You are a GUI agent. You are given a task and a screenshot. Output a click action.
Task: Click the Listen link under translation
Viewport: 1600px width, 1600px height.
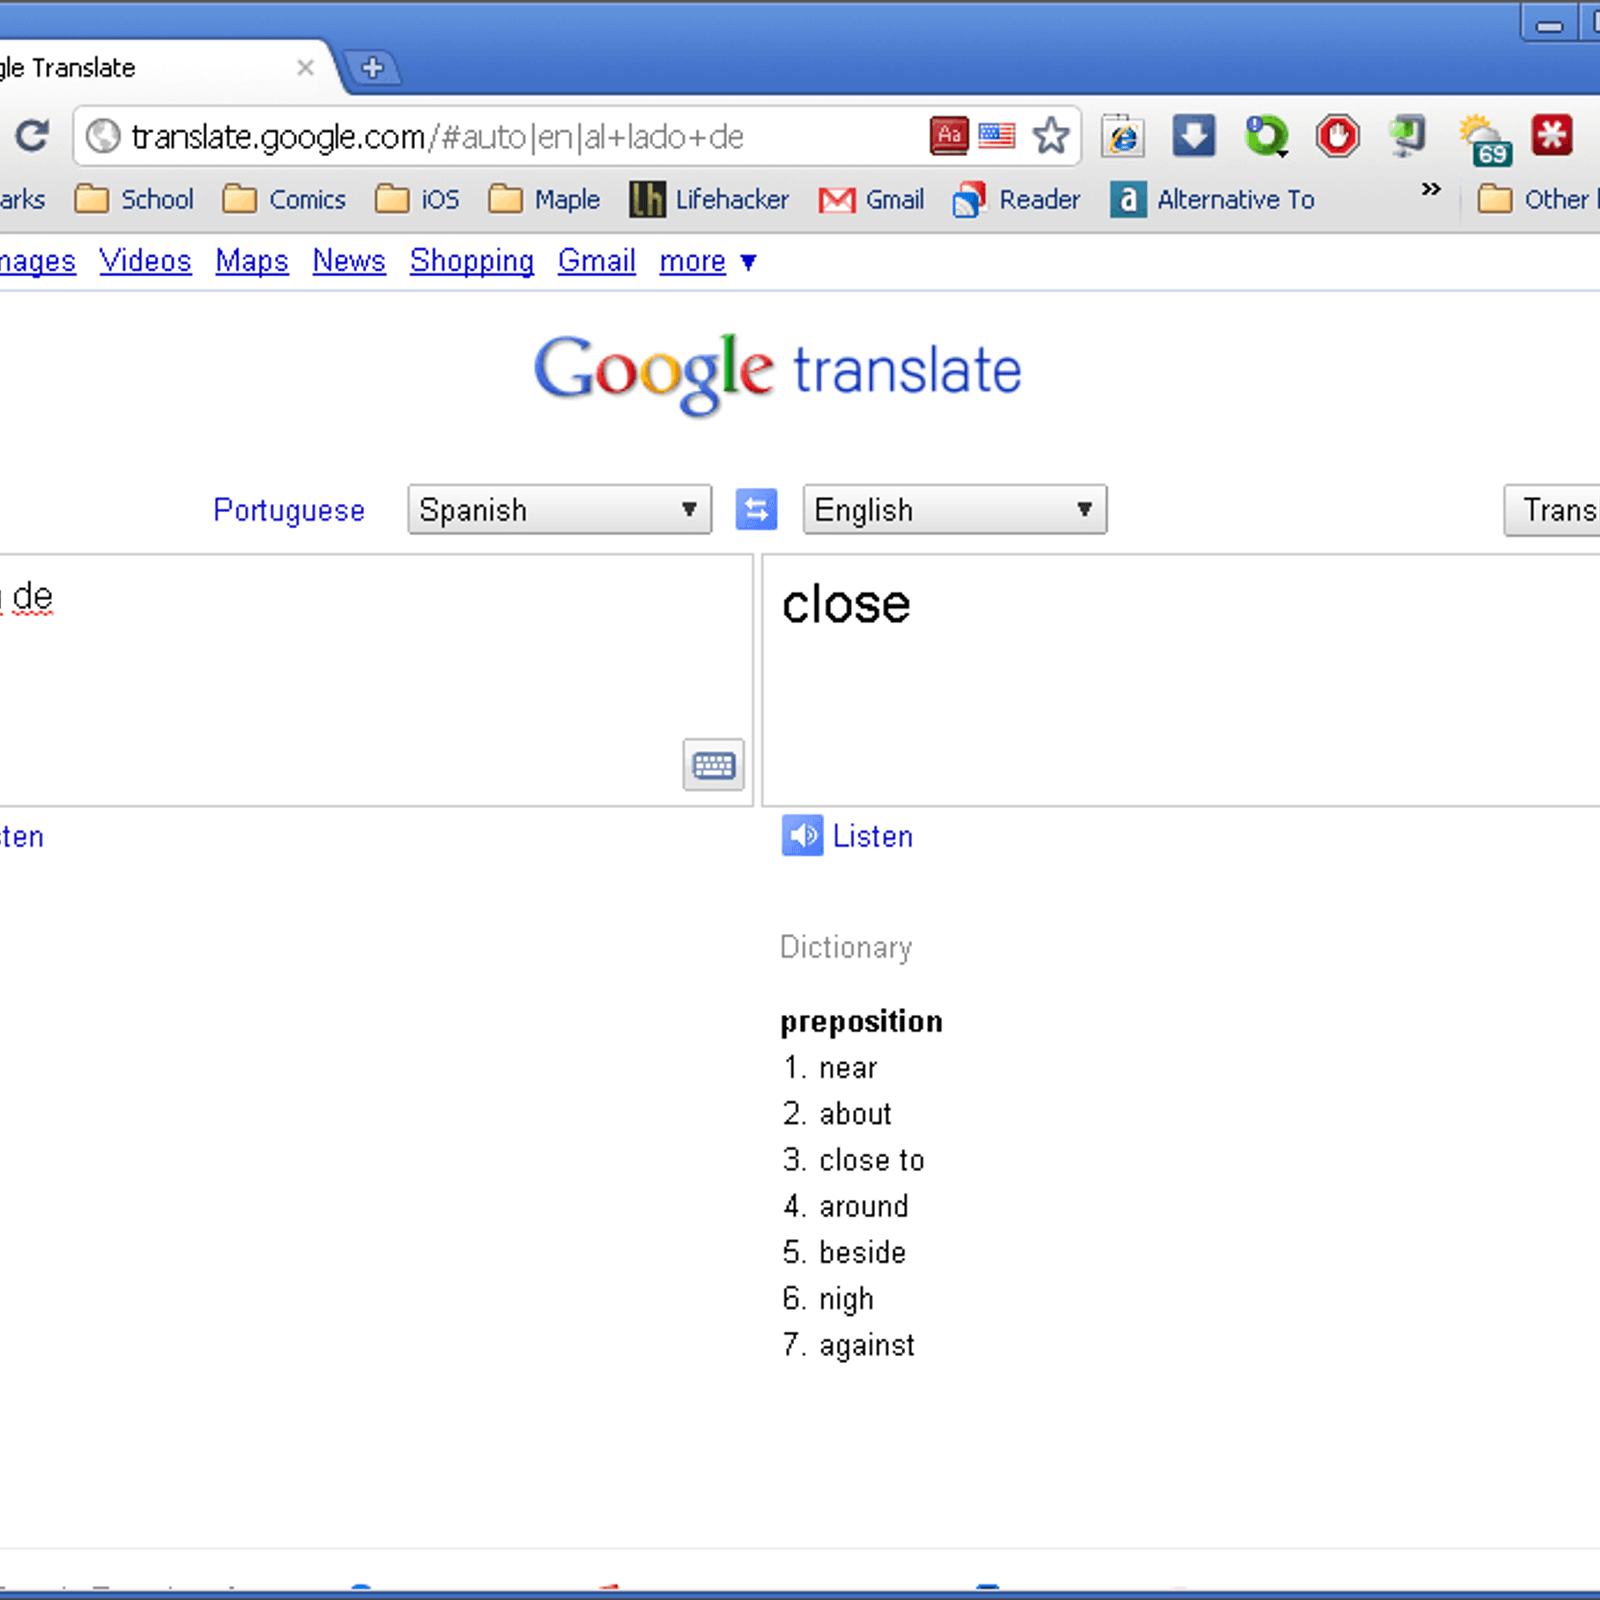(872, 836)
